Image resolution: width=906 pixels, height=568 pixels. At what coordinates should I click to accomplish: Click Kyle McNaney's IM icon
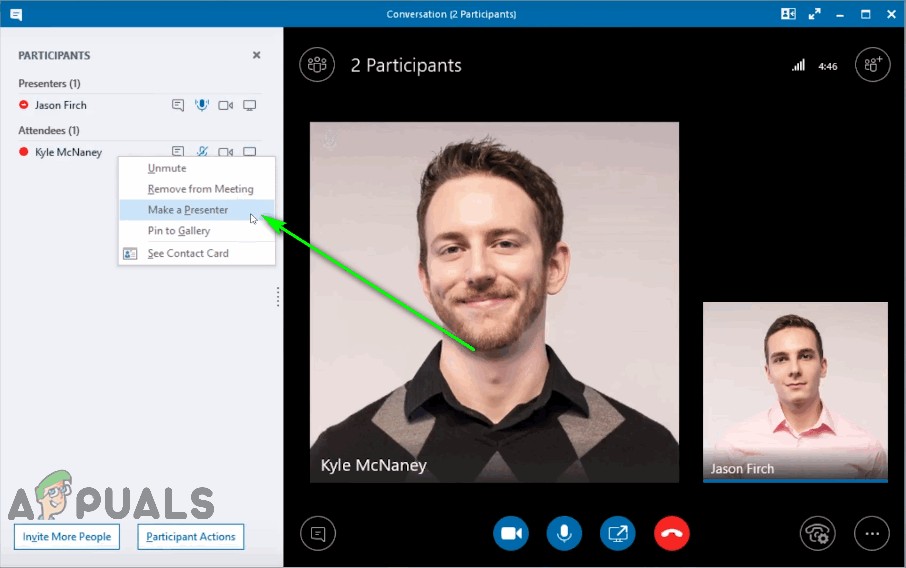(178, 151)
